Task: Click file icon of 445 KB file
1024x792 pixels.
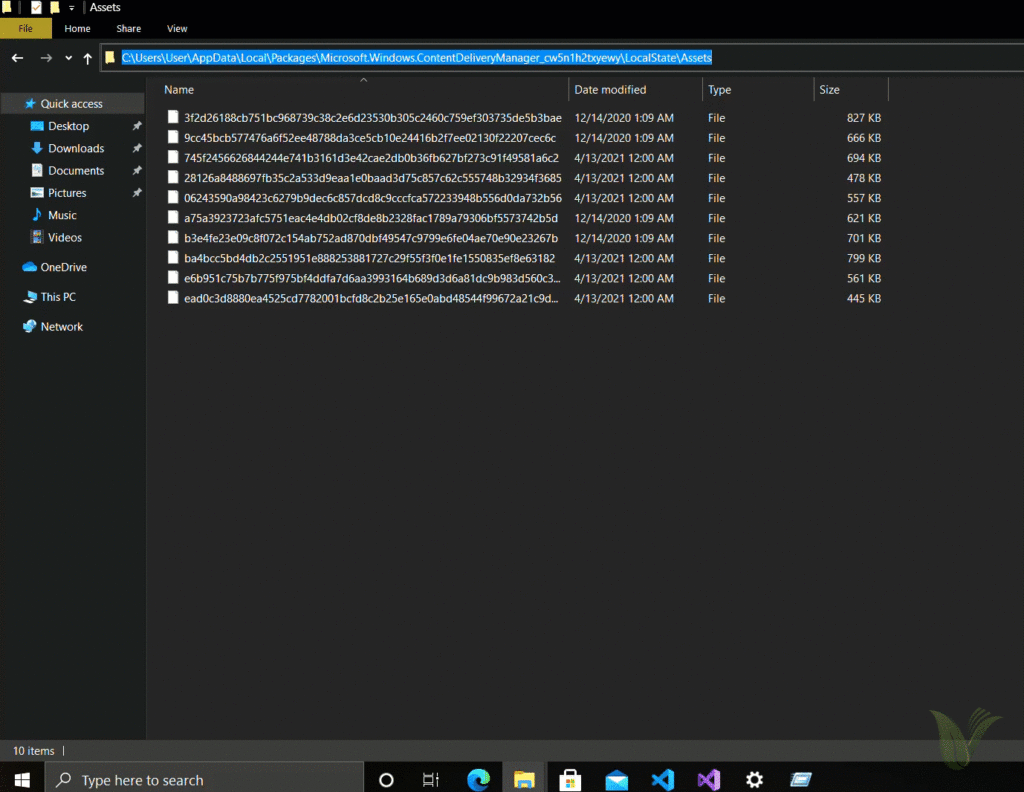Action: tap(172, 298)
